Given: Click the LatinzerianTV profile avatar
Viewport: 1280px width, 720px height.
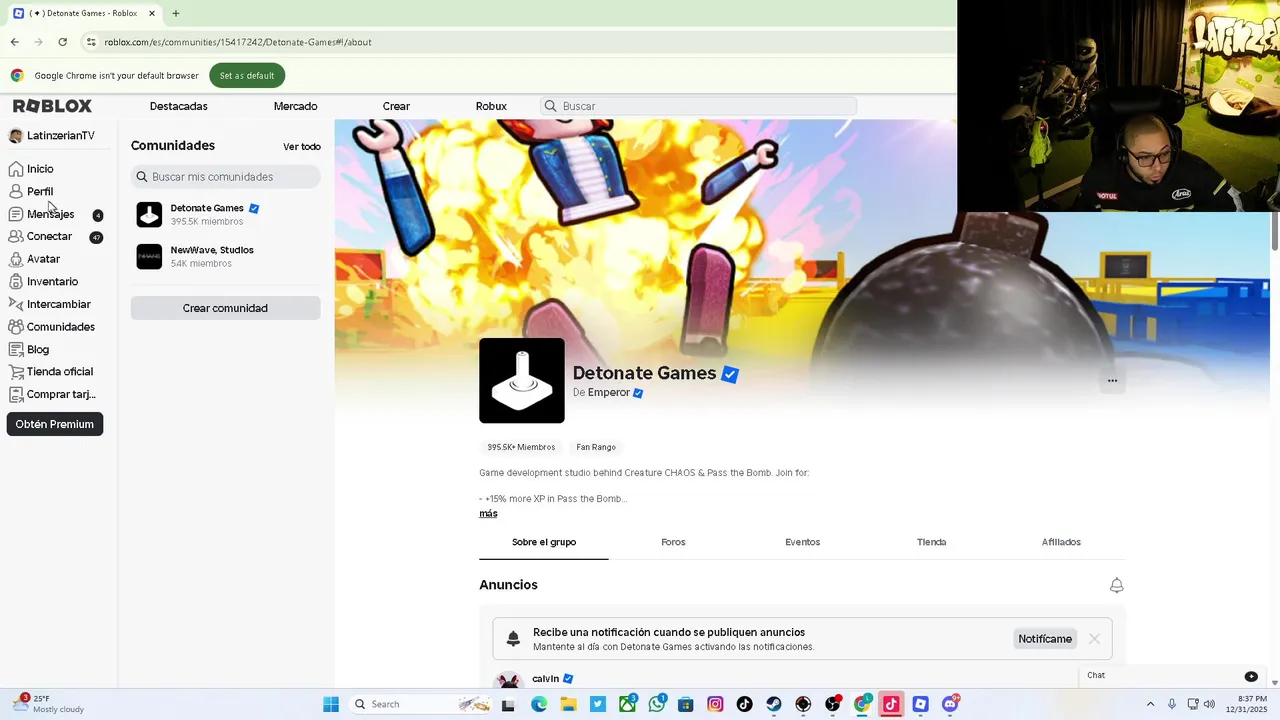Looking at the screenshot, I should point(15,136).
